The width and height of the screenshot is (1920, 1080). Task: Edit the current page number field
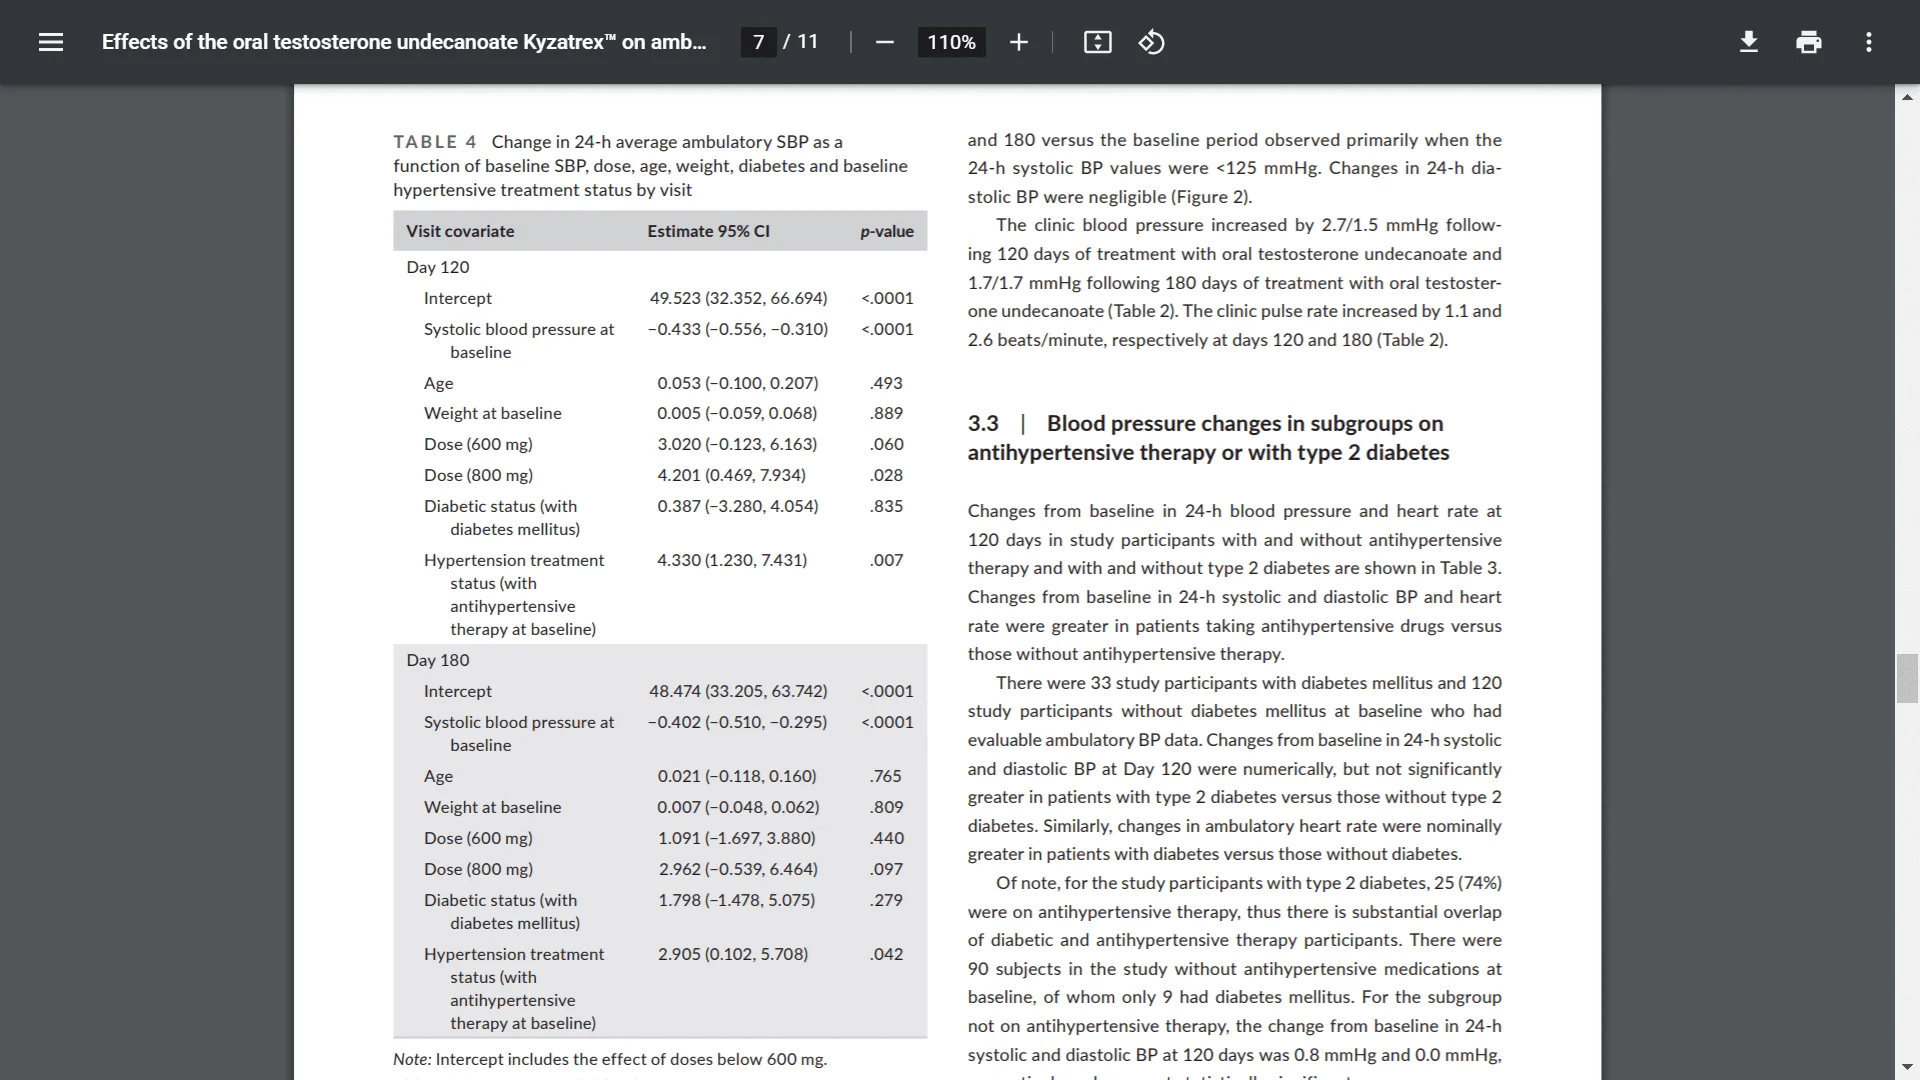[758, 42]
